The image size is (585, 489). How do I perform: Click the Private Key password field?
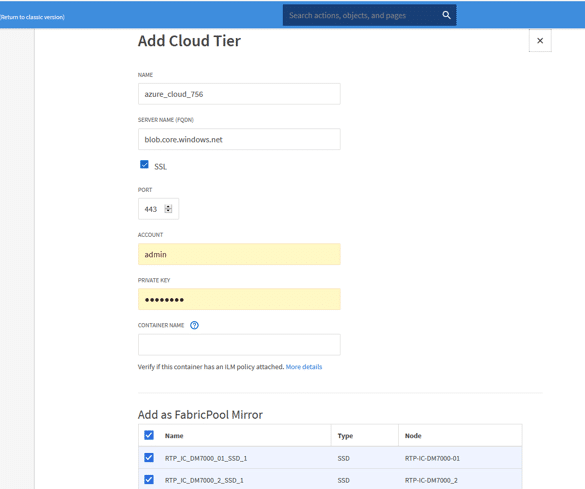pos(239,299)
